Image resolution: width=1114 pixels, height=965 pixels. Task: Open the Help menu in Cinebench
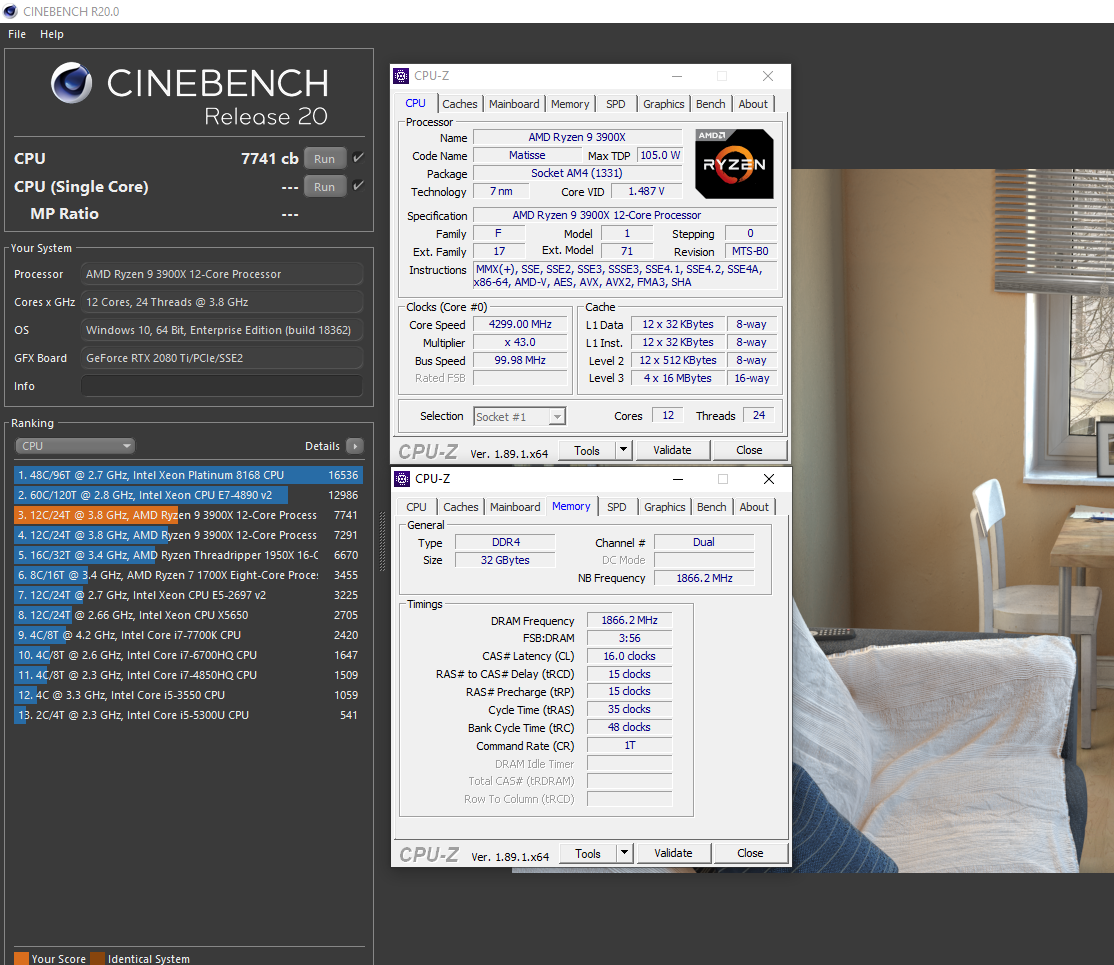51,34
